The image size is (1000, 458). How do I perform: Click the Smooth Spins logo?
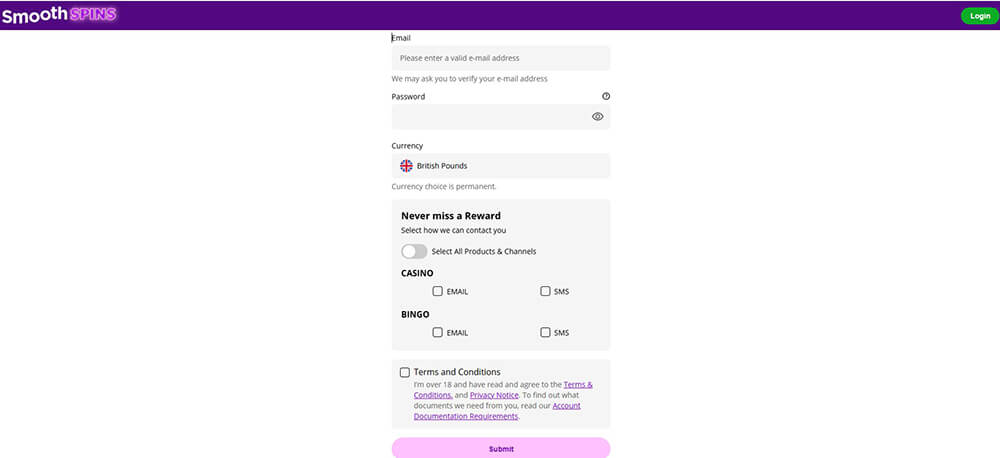click(59, 15)
